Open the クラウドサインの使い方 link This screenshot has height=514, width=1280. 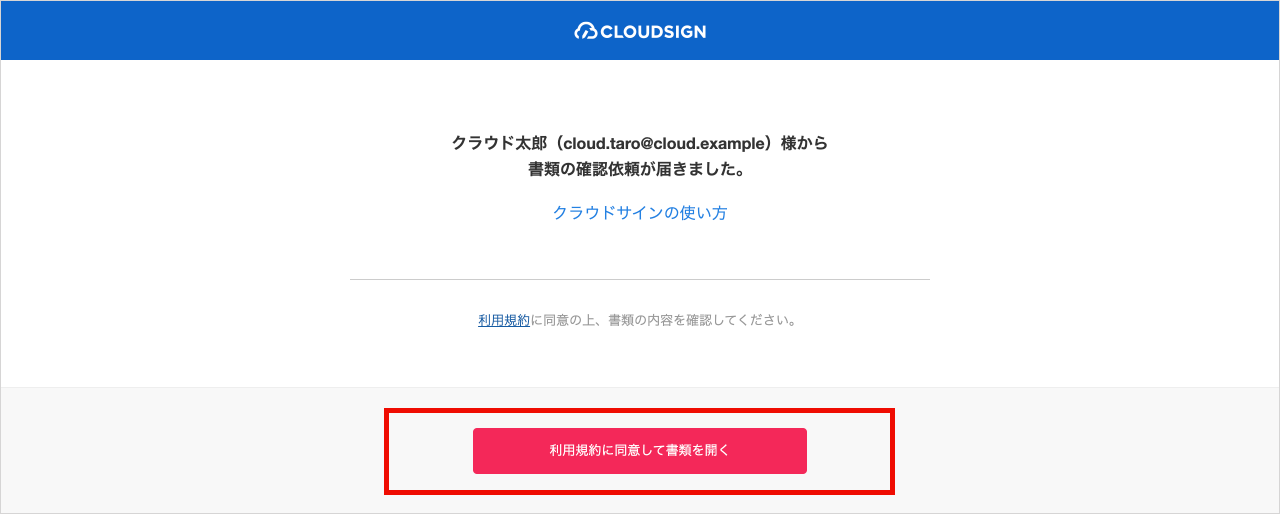[x=640, y=213]
